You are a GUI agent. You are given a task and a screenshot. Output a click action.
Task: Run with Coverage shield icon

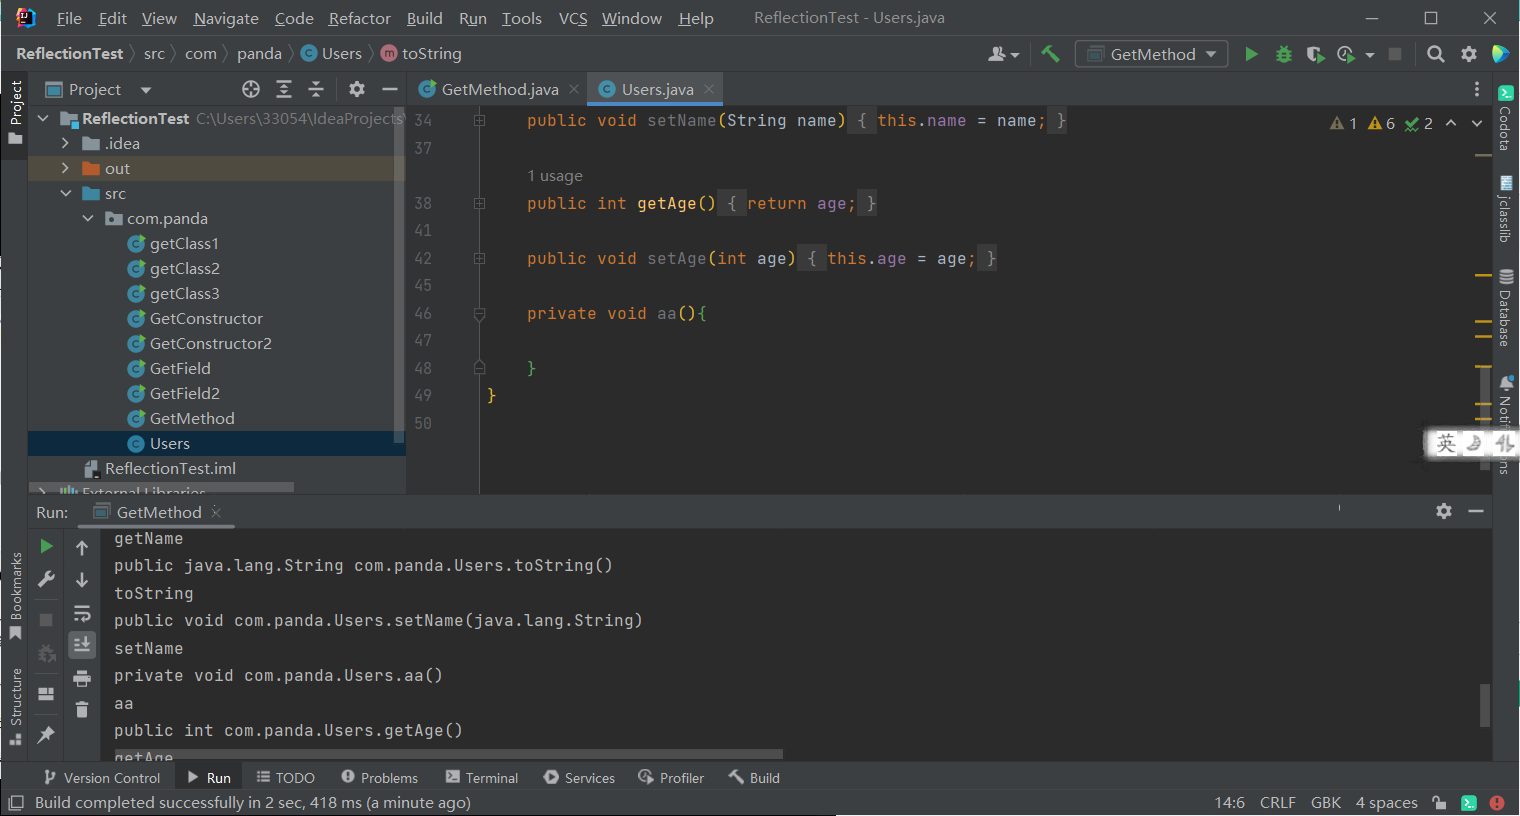coord(1315,54)
